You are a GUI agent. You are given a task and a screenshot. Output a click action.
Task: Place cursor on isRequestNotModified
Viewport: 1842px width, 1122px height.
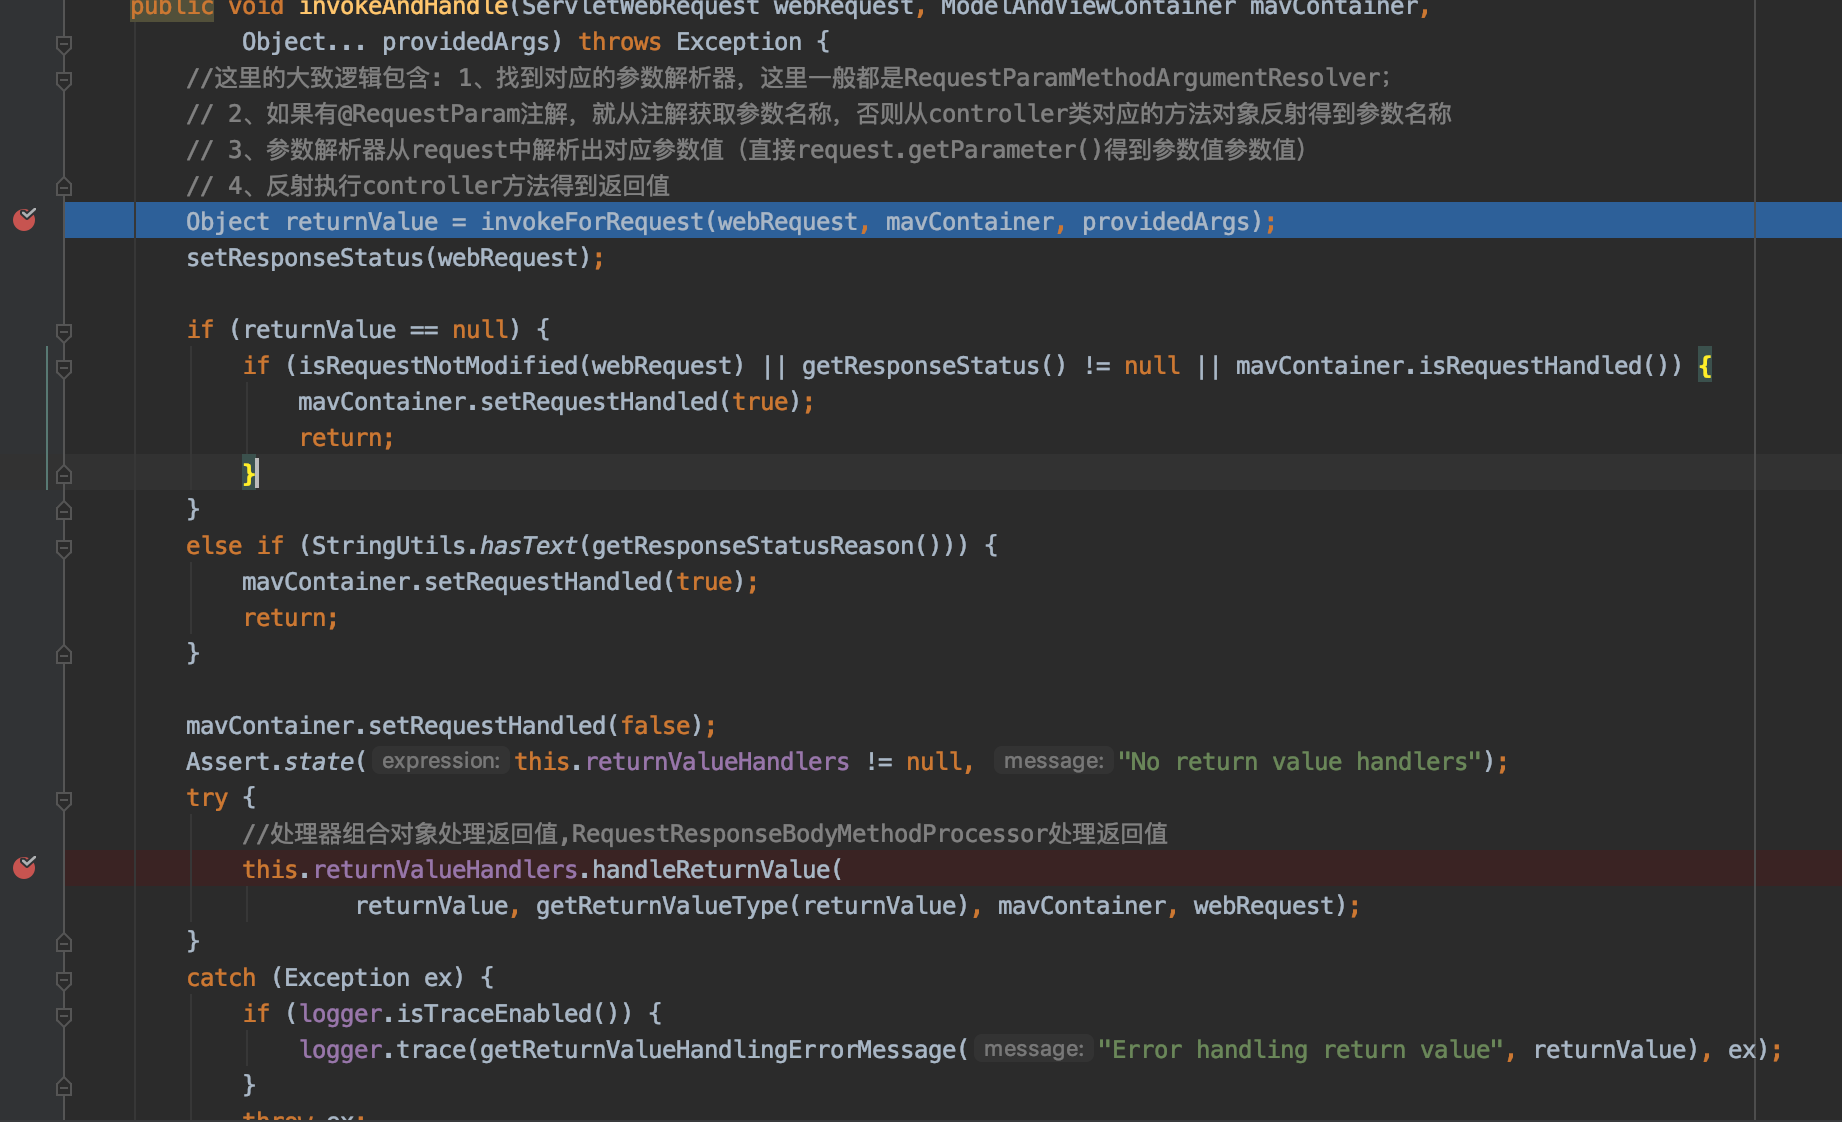click(x=438, y=366)
